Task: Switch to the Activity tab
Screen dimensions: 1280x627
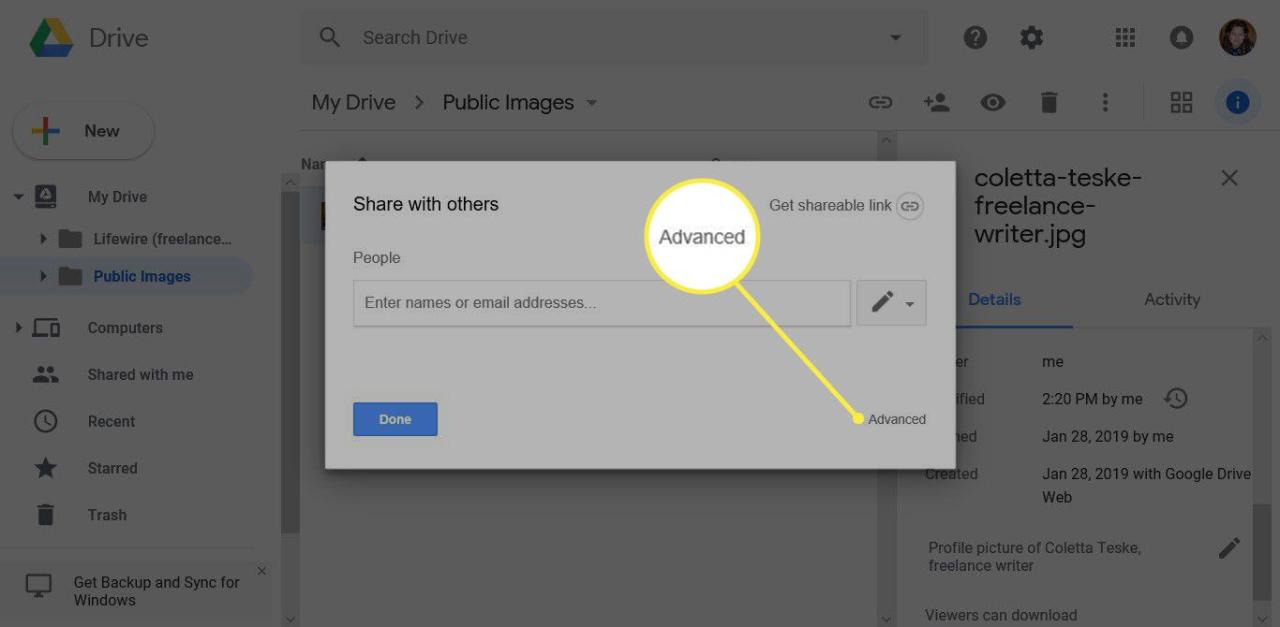Action: tap(1172, 299)
